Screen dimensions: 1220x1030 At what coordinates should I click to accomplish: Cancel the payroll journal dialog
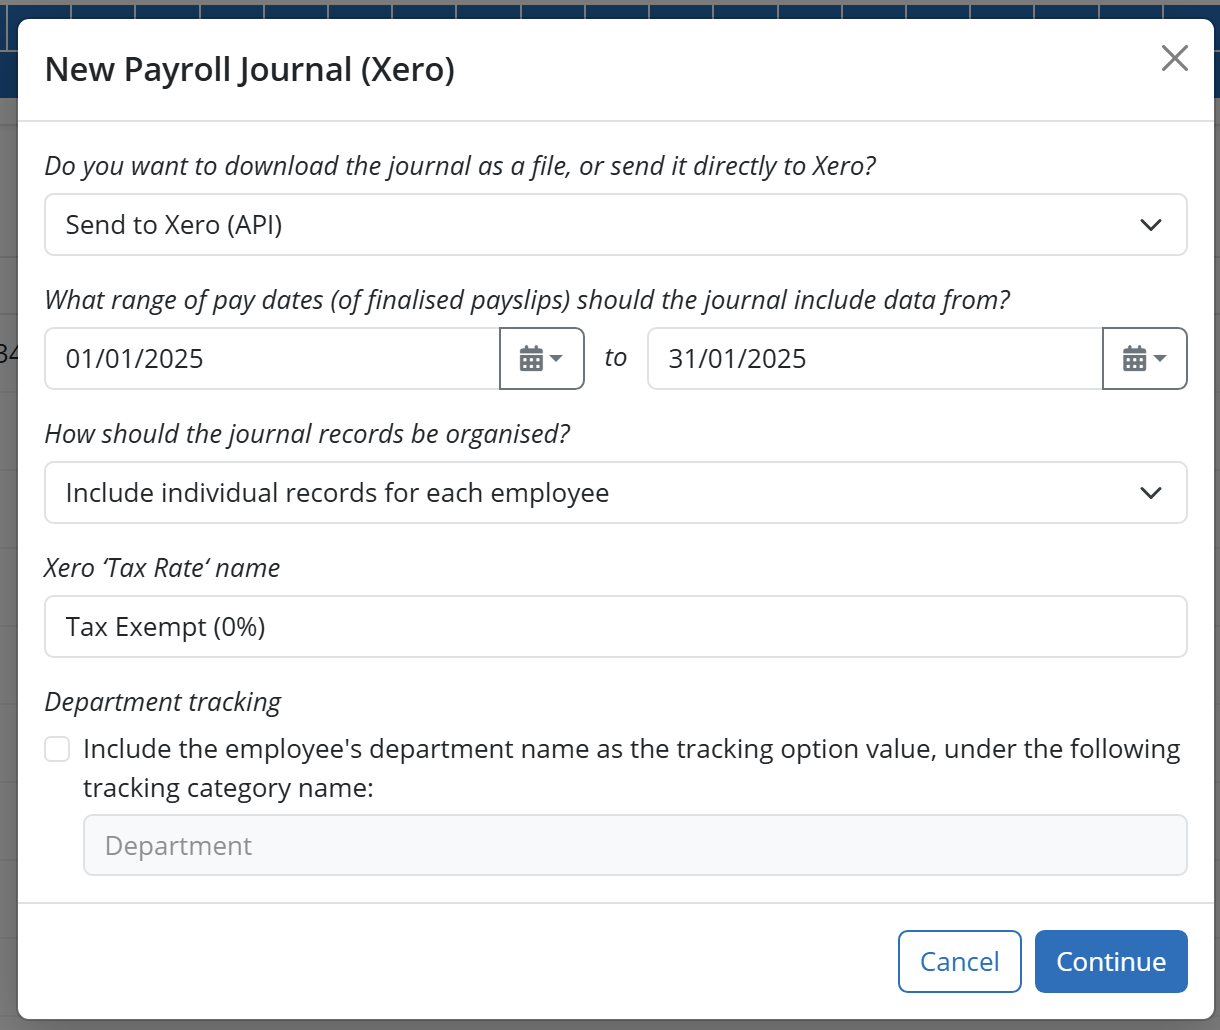coord(960,962)
